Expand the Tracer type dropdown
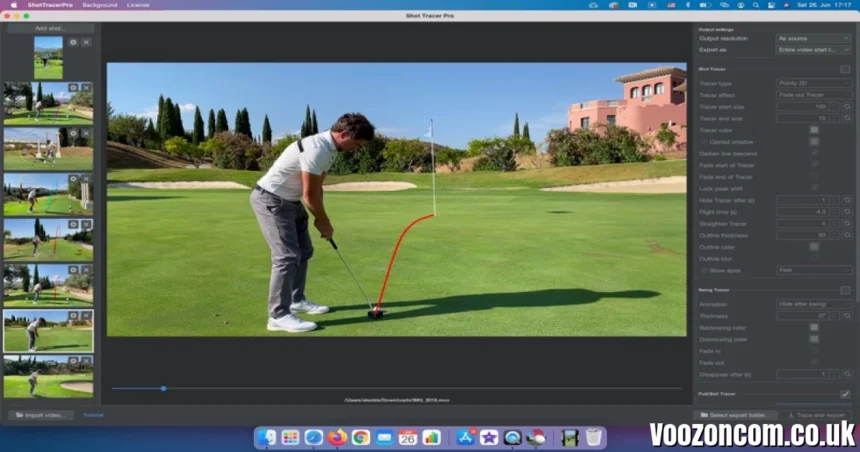The image size is (860, 452). [813, 83]
